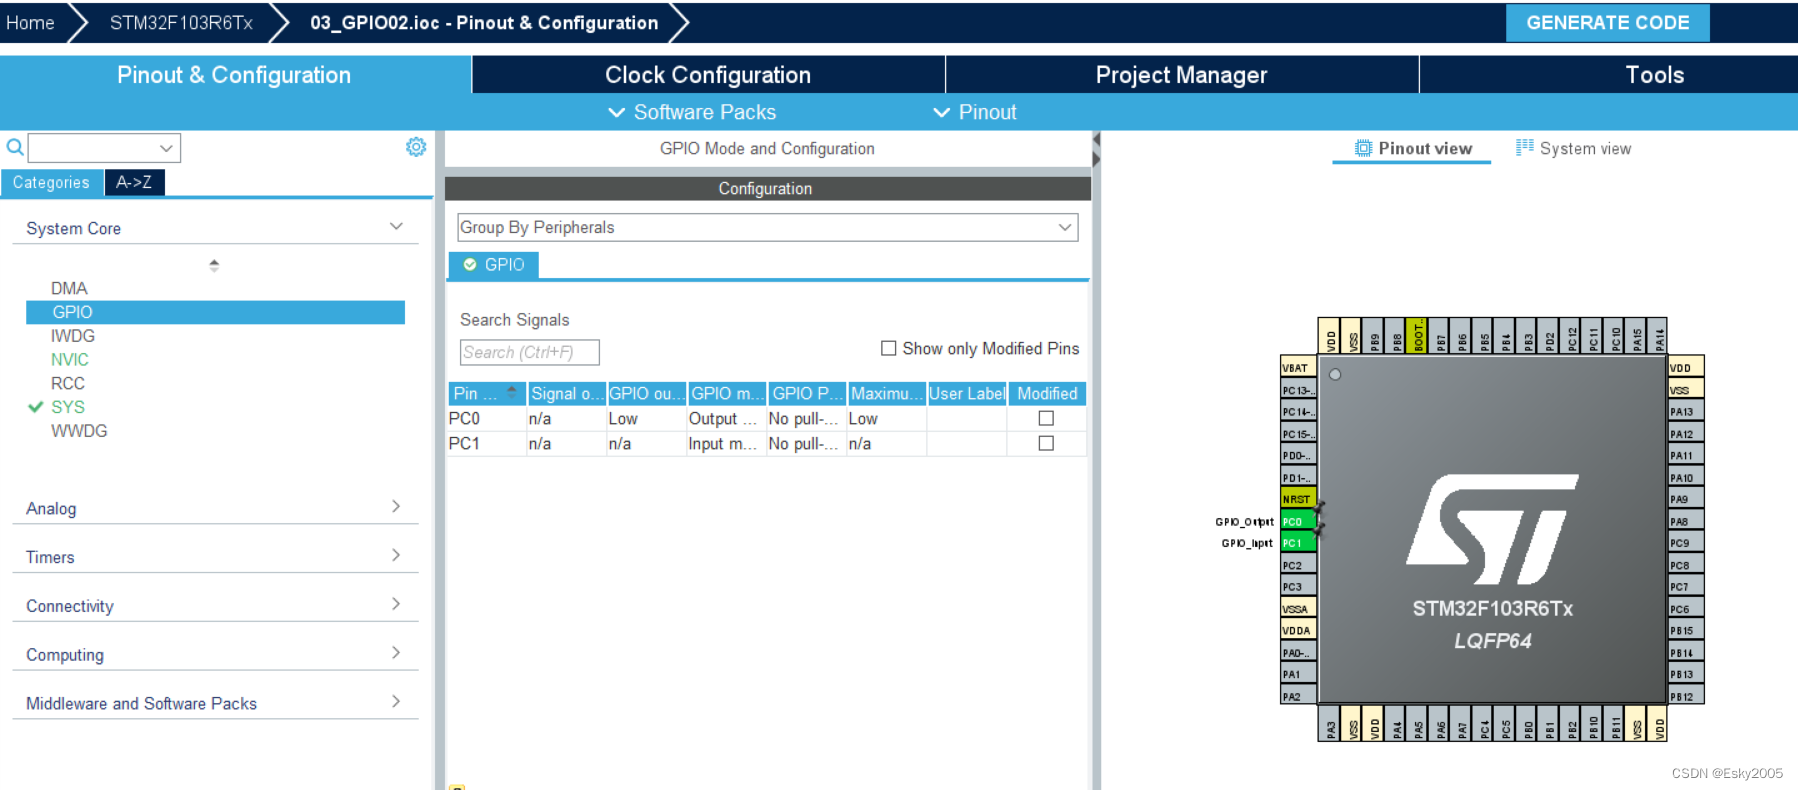Select the PA10 pin on chip
The height and width of the screenshot is (790, 1798).
(1686, 477)
